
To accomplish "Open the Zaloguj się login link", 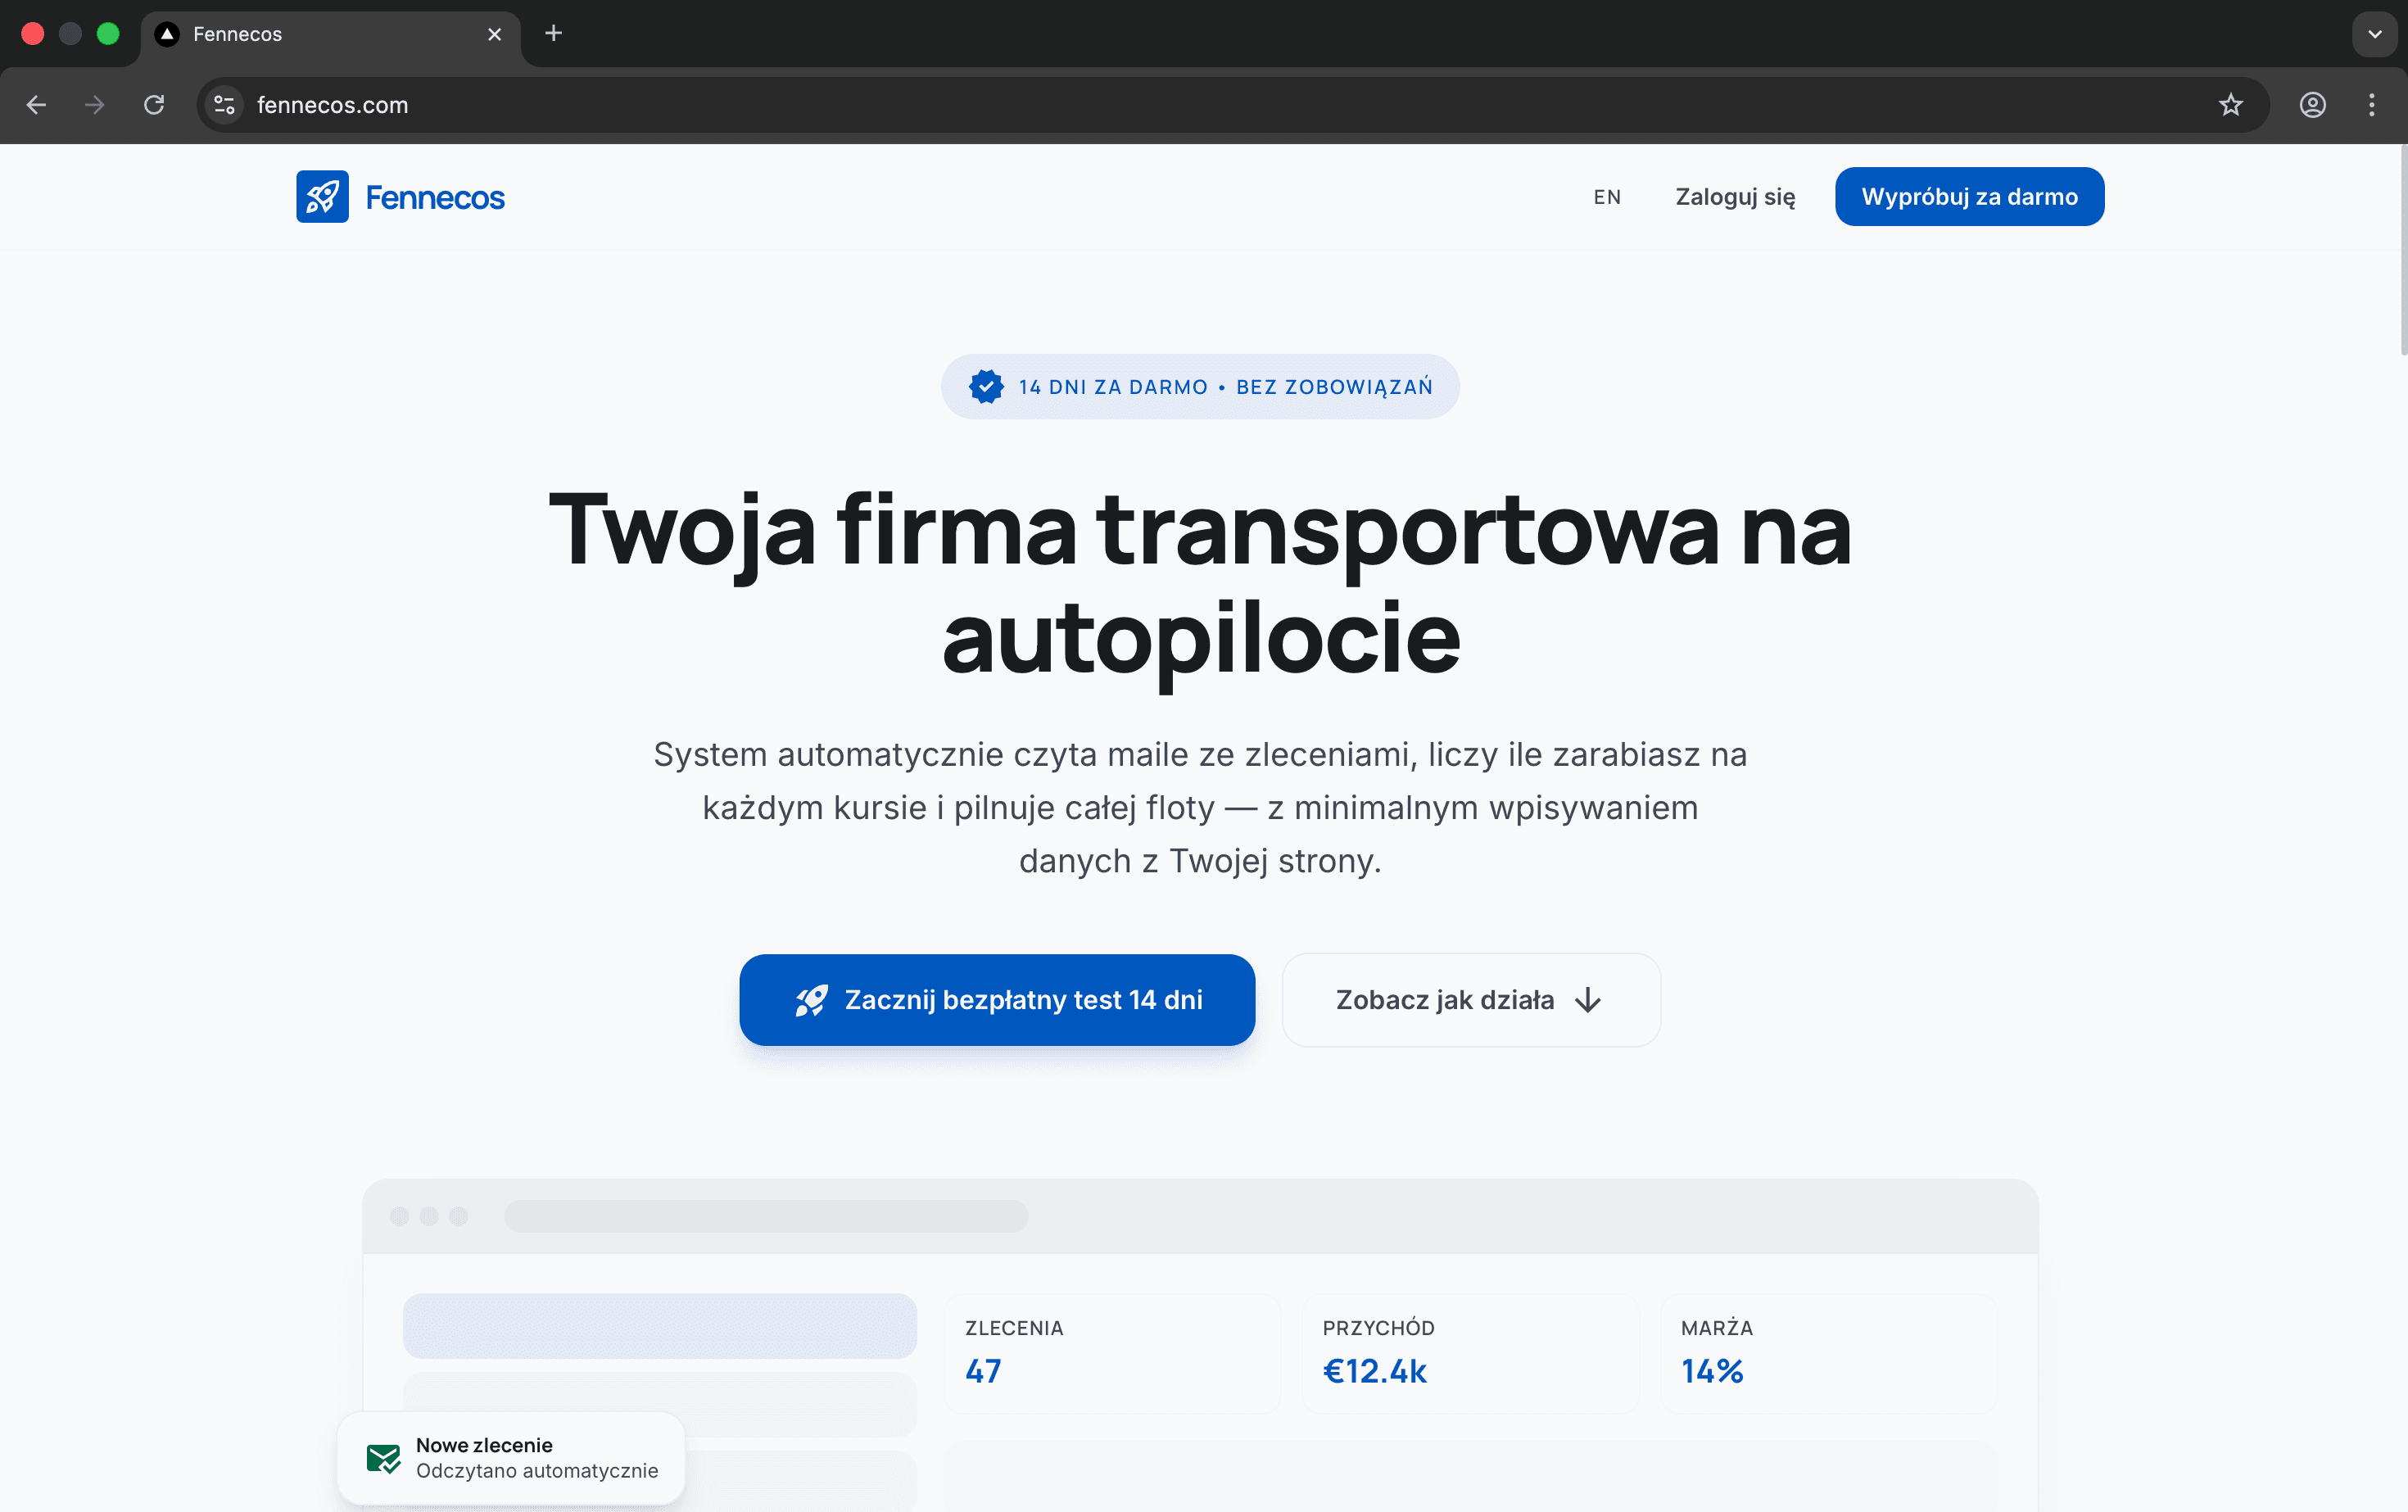I will click(1735, 197).
